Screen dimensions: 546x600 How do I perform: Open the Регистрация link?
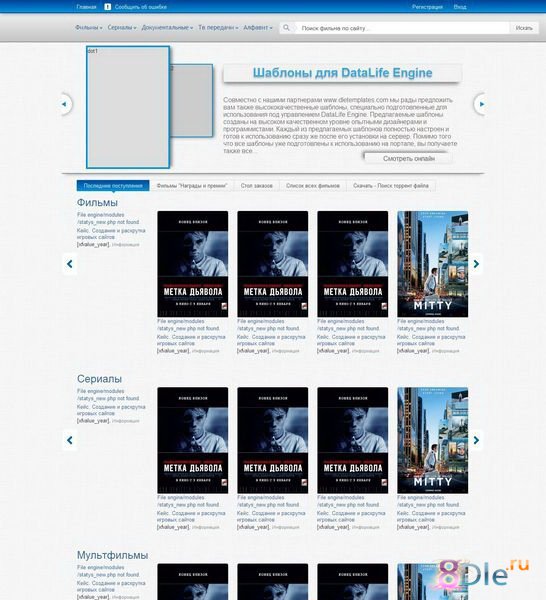tap(427, 7)
